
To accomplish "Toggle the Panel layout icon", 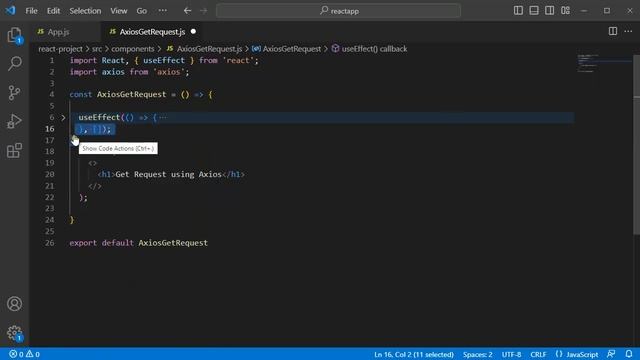I will [x=534, y=11].
